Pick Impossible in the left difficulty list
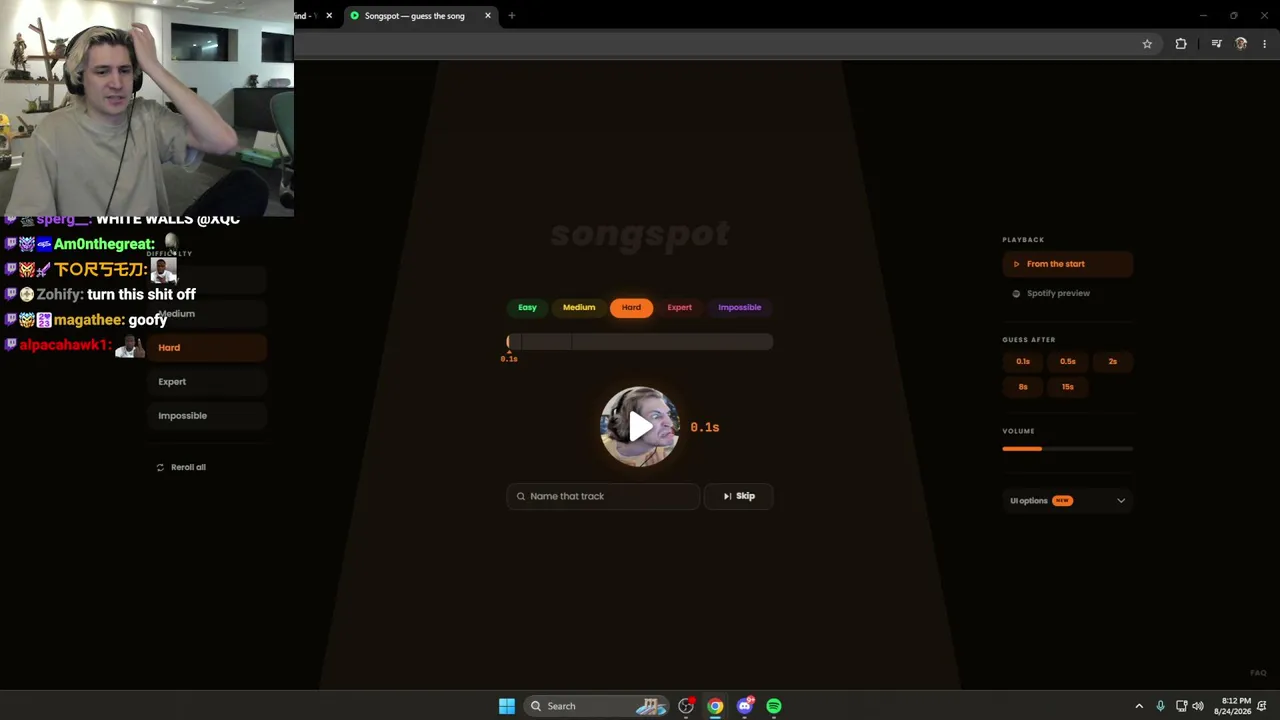Image resolution: width=1280 pixels, height=720 pixels. point(207,416)
